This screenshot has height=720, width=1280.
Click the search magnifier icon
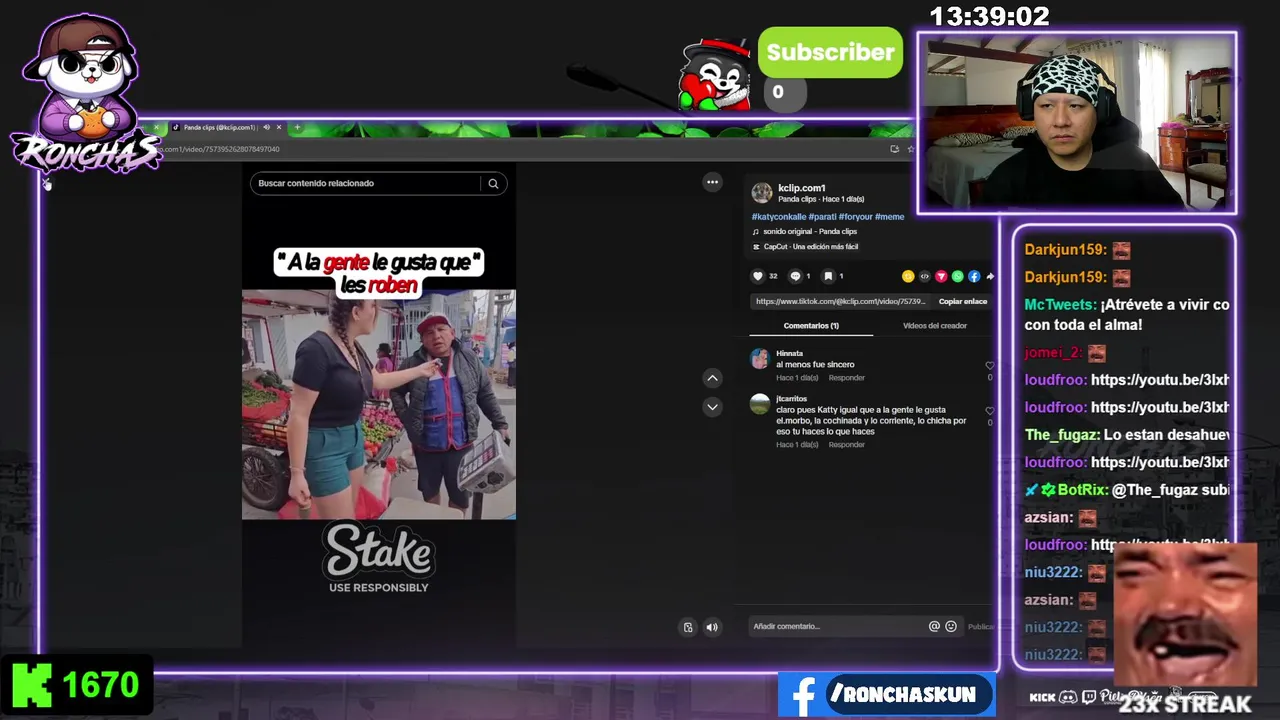coord(493,183)
